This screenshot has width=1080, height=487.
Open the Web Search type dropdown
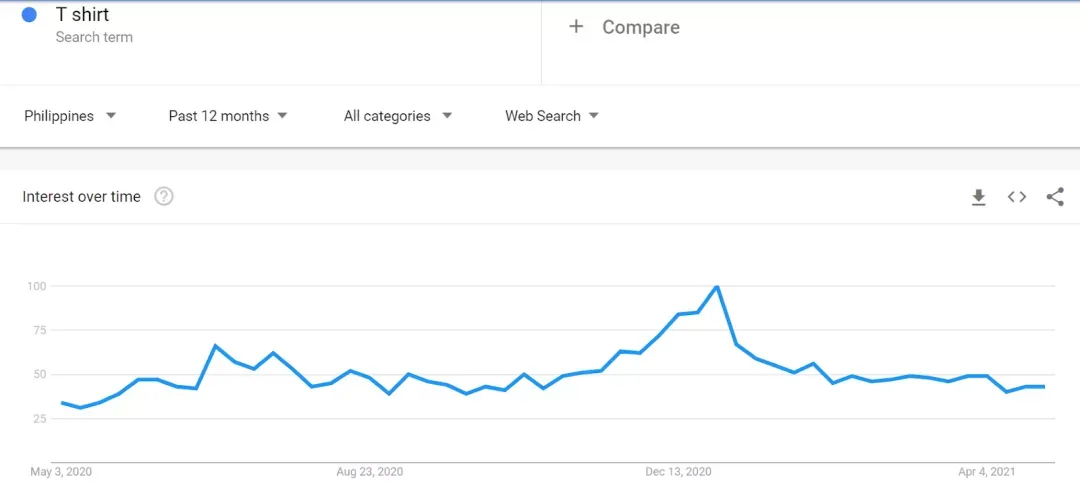(552, 116)
